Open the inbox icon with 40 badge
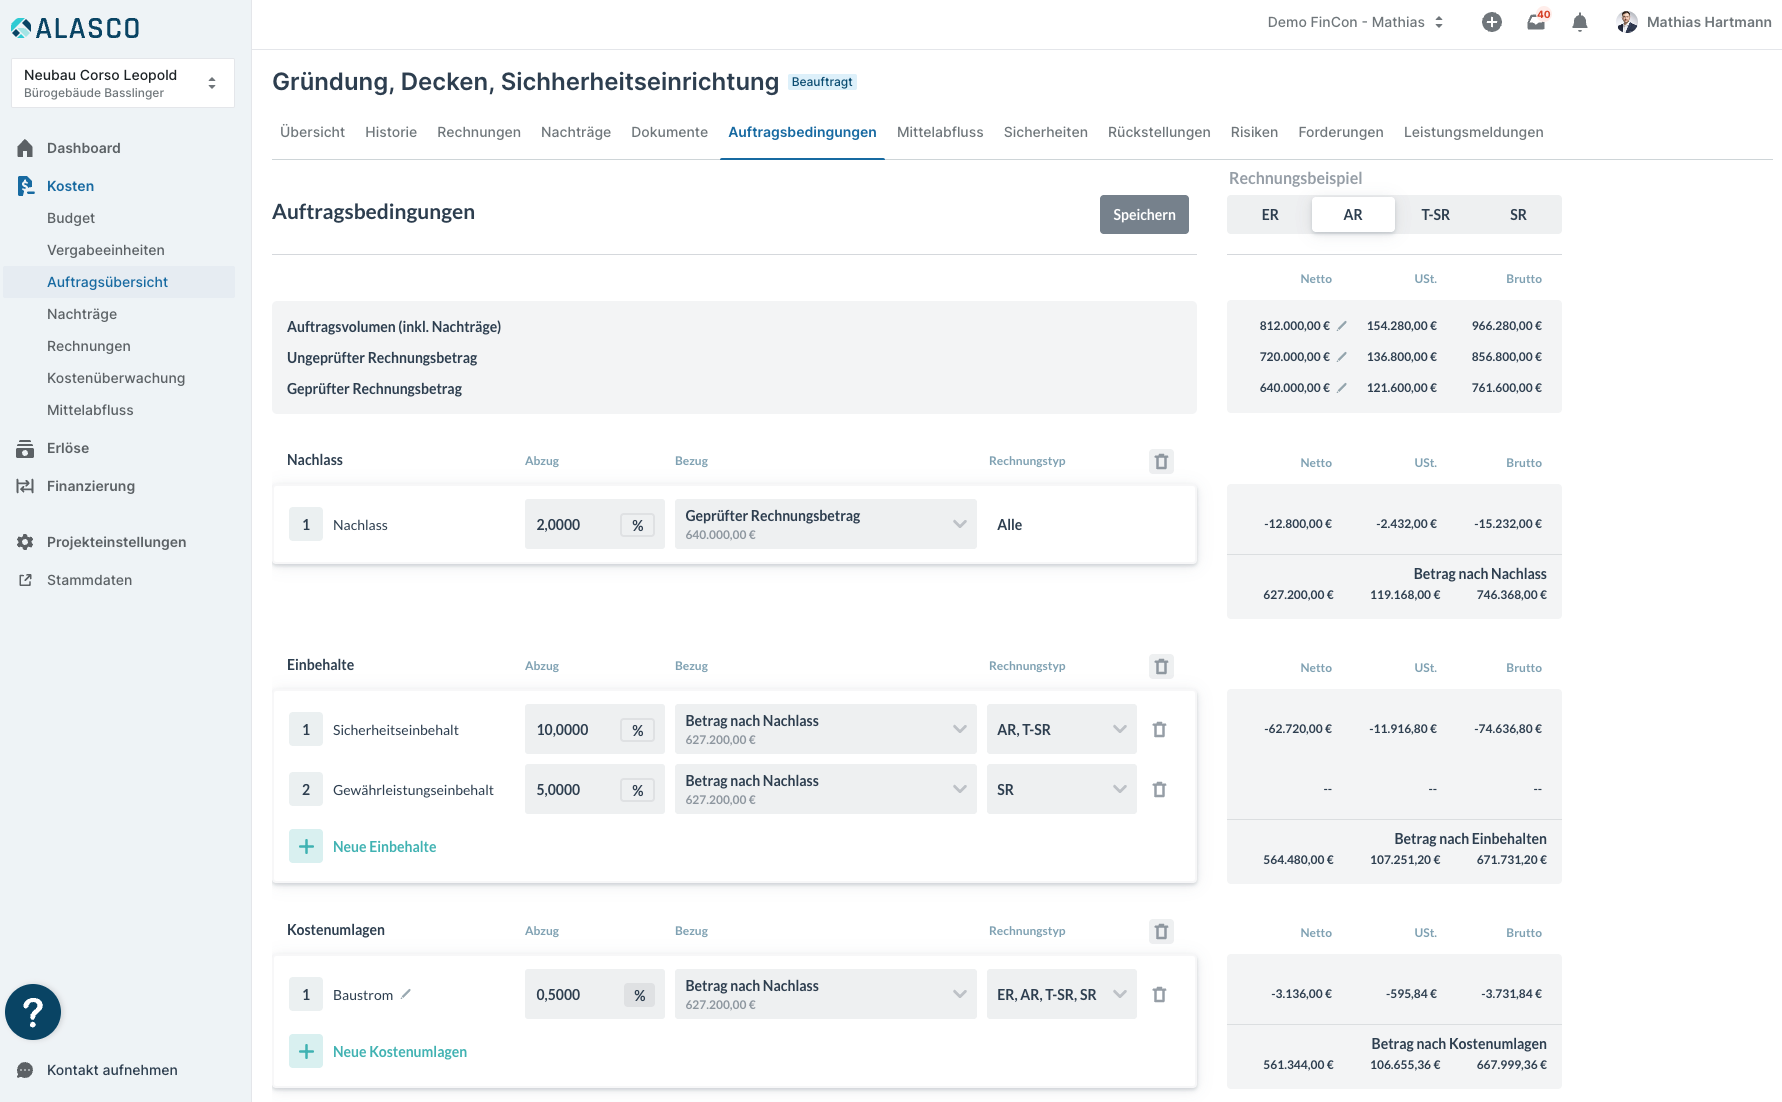 [1536, 22]
